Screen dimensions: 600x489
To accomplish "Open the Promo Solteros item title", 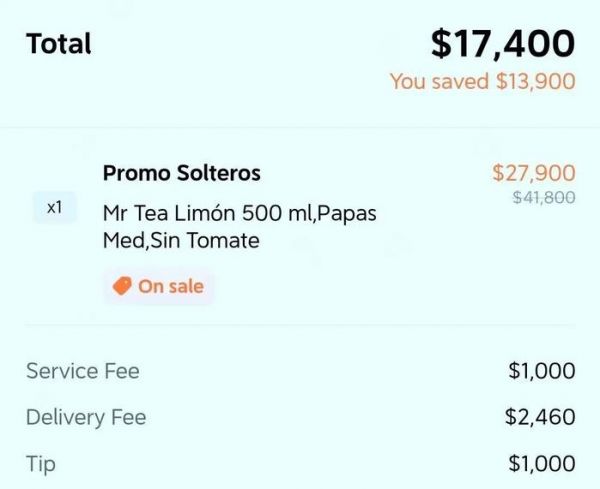I will coord(181,173).
